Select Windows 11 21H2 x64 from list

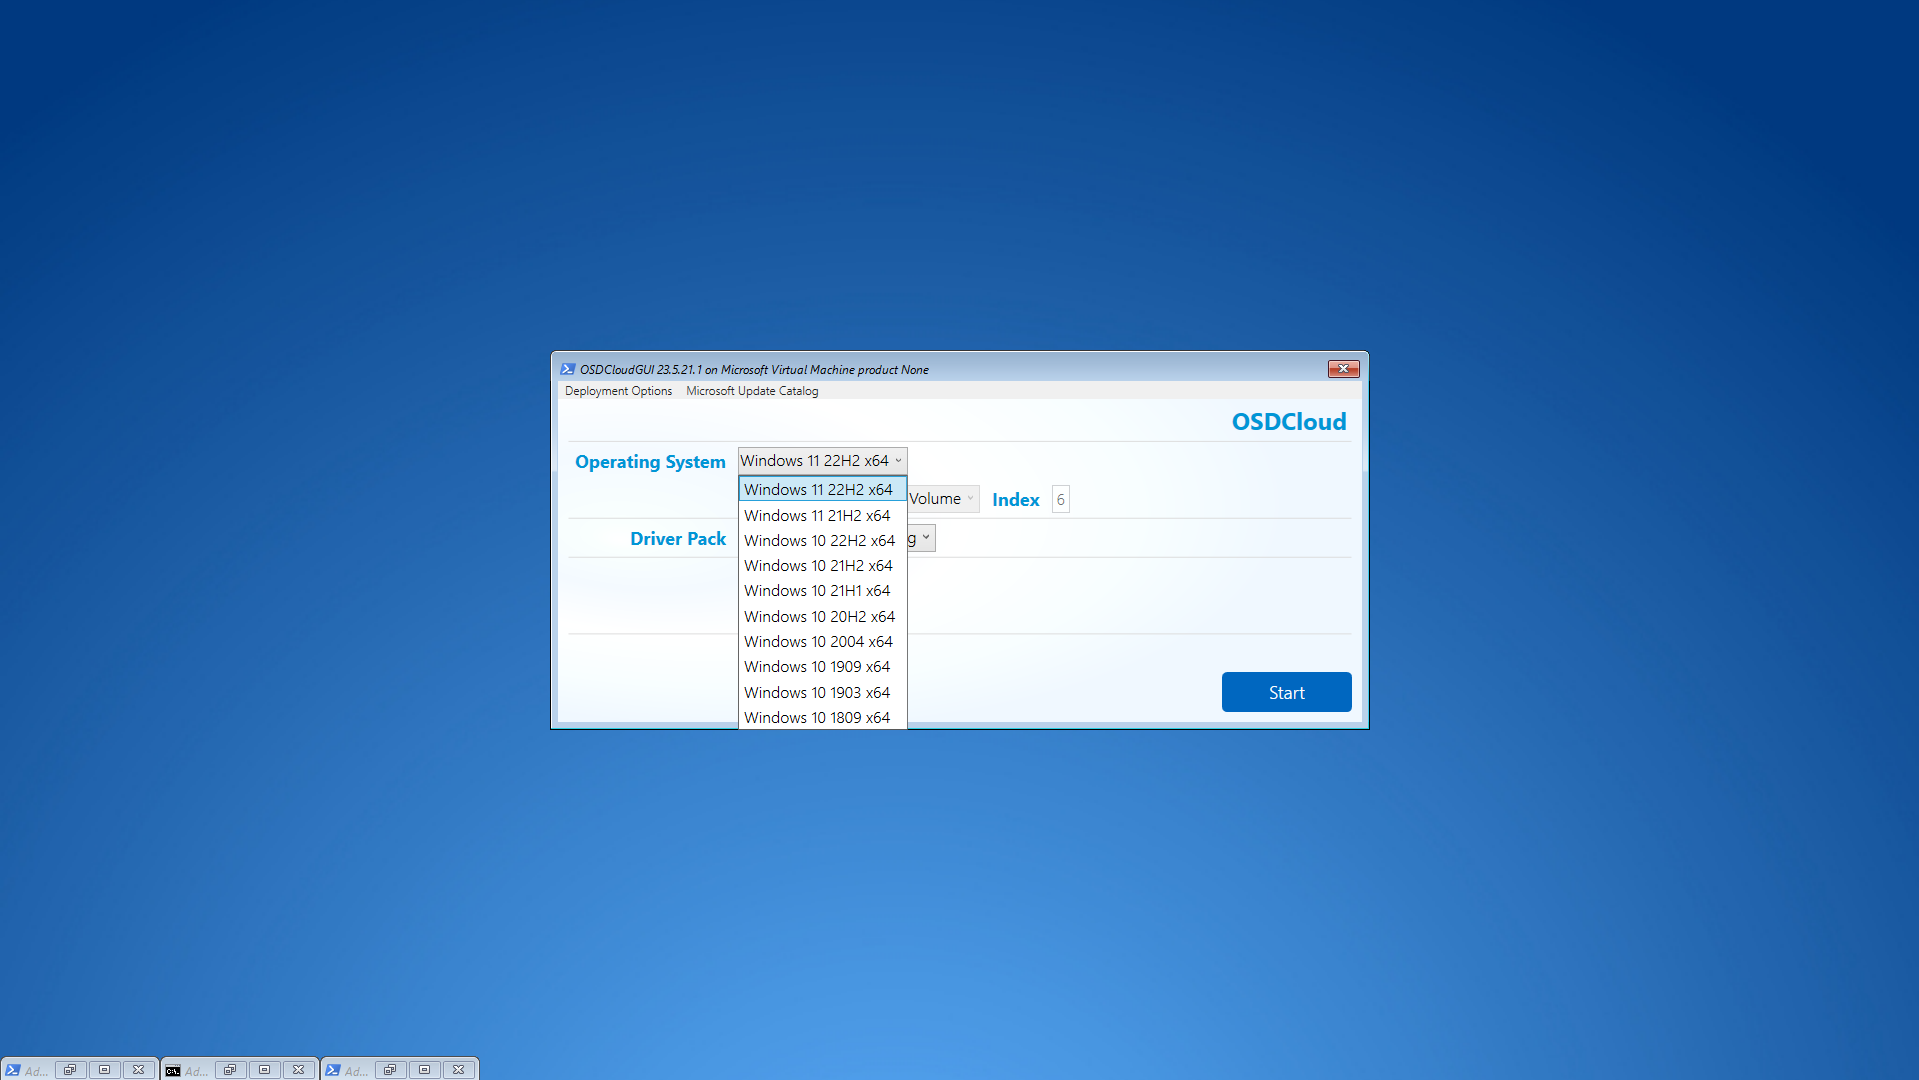(817, 516)
